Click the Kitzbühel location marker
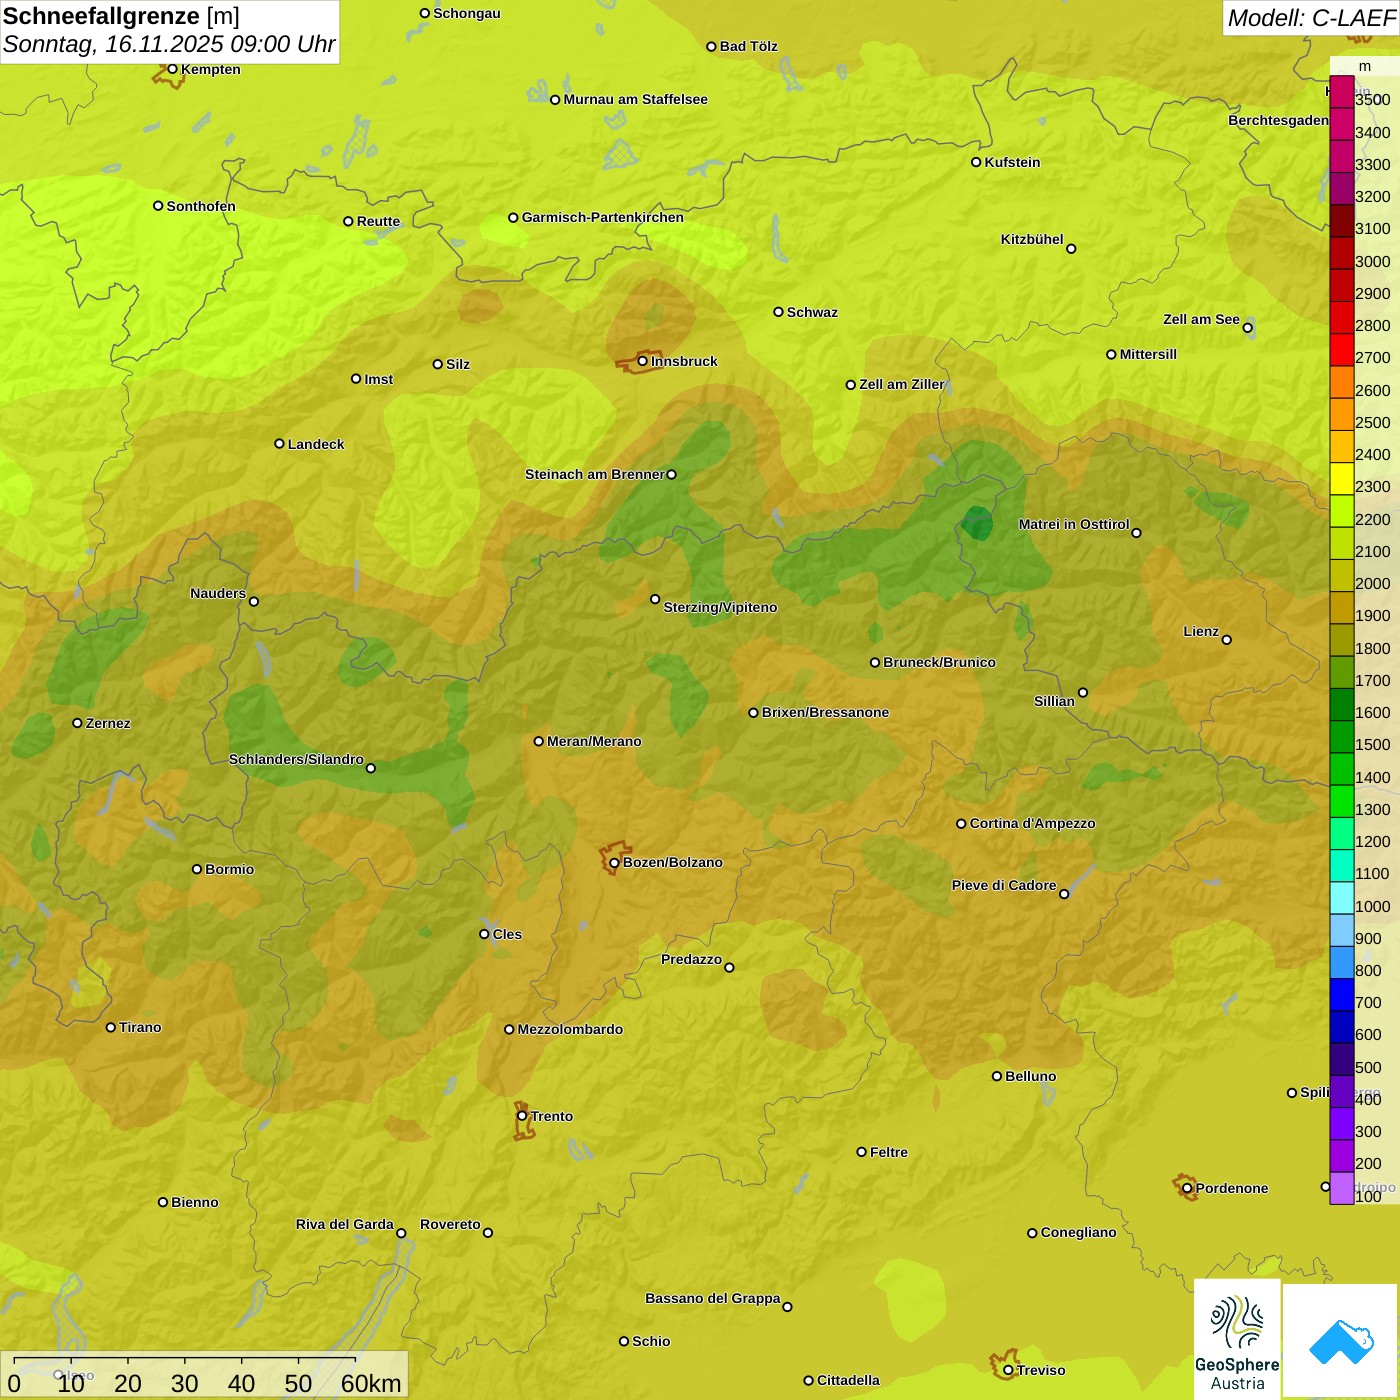 click(1071, 249)
